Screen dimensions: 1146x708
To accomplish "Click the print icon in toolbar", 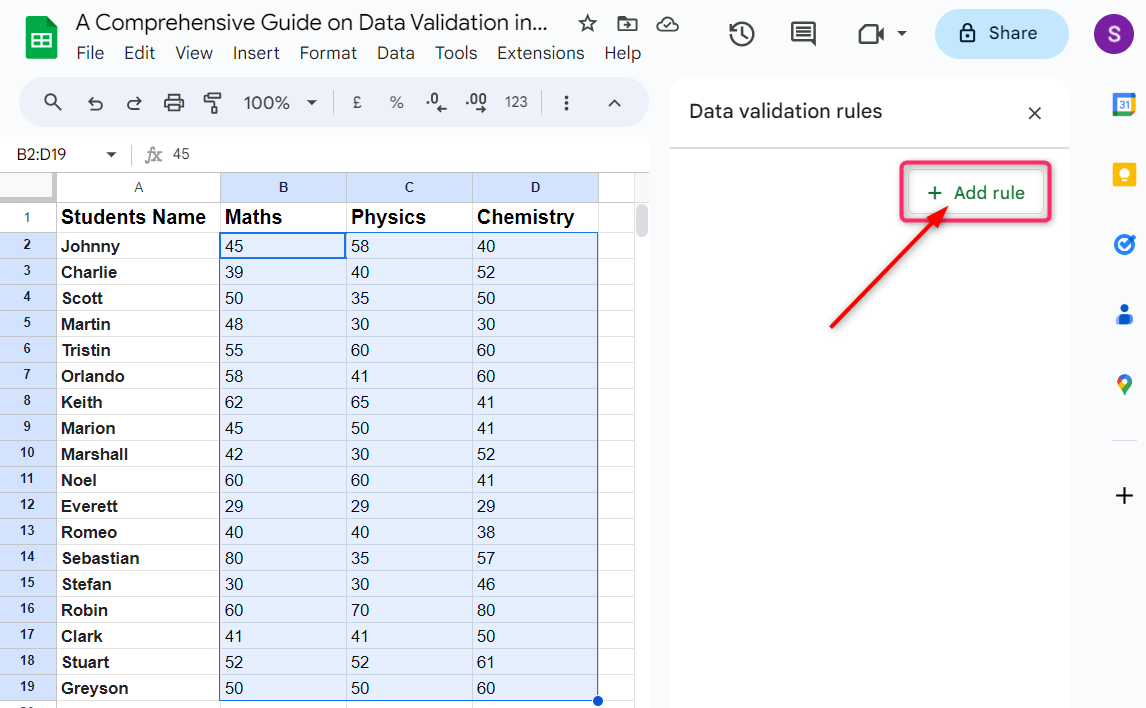I will click(x=174, y=102).
